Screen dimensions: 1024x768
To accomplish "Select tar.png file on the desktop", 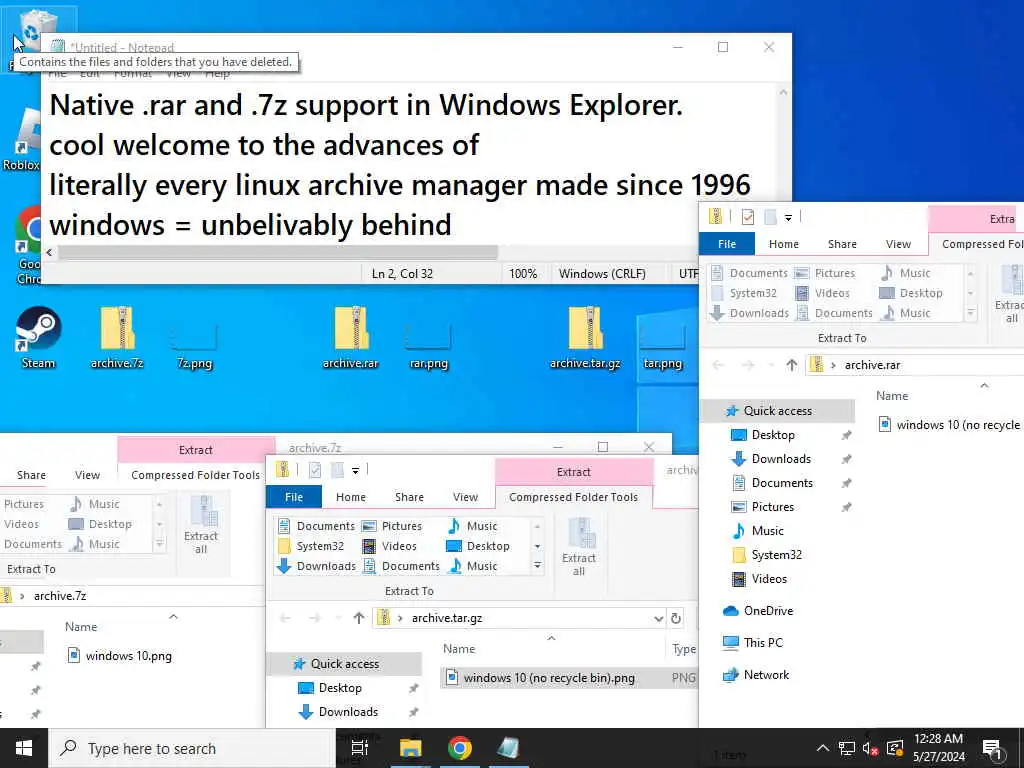I will (x=662, y=345).
